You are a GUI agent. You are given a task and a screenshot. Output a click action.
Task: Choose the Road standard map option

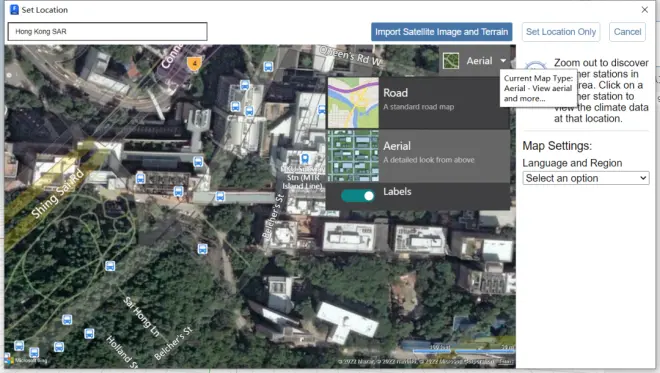pos(418,103)
